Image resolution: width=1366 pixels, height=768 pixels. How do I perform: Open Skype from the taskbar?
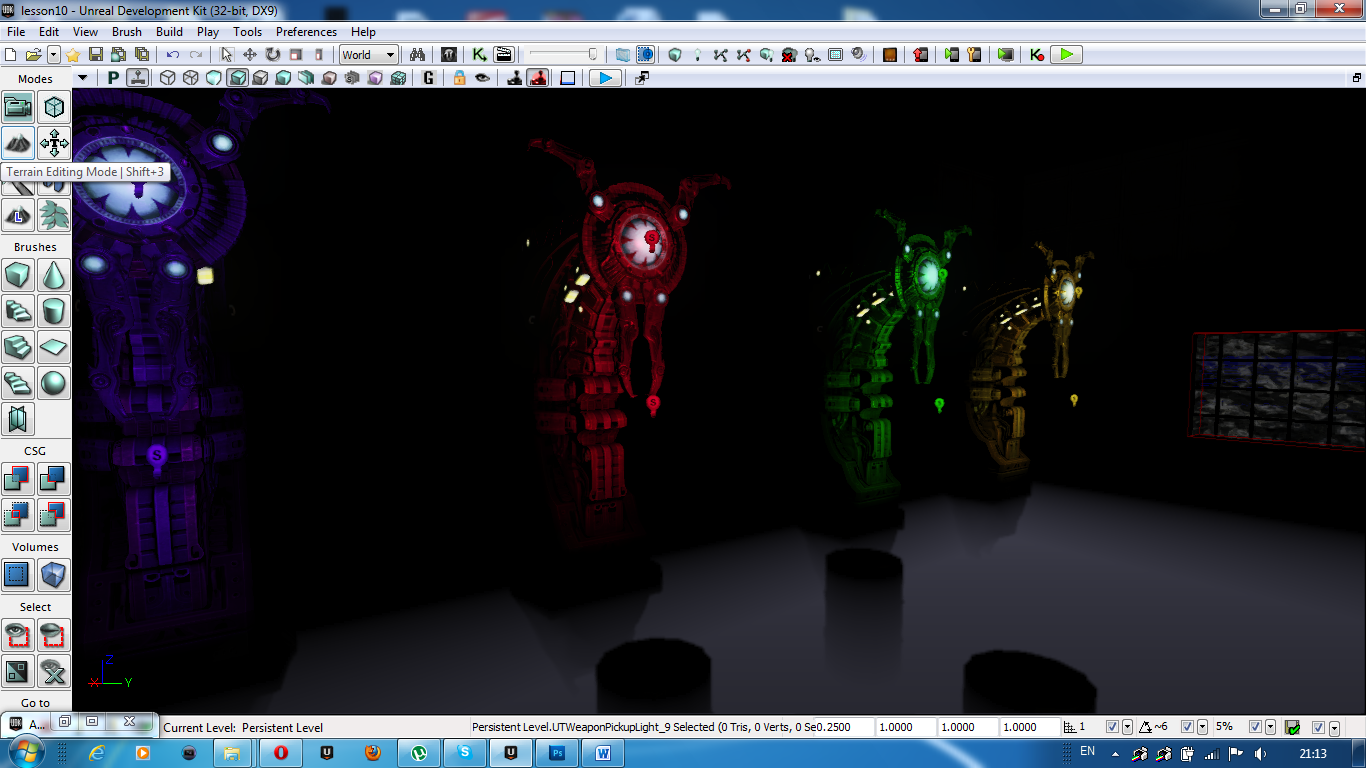(x=465, y=752)
